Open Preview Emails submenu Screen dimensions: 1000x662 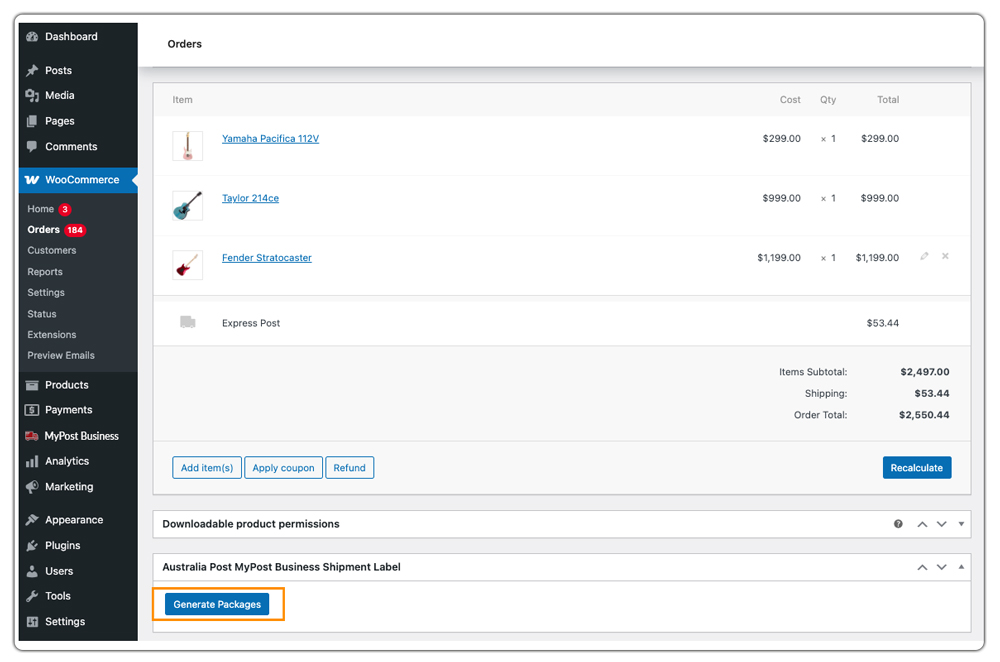[x=61, y=356]
